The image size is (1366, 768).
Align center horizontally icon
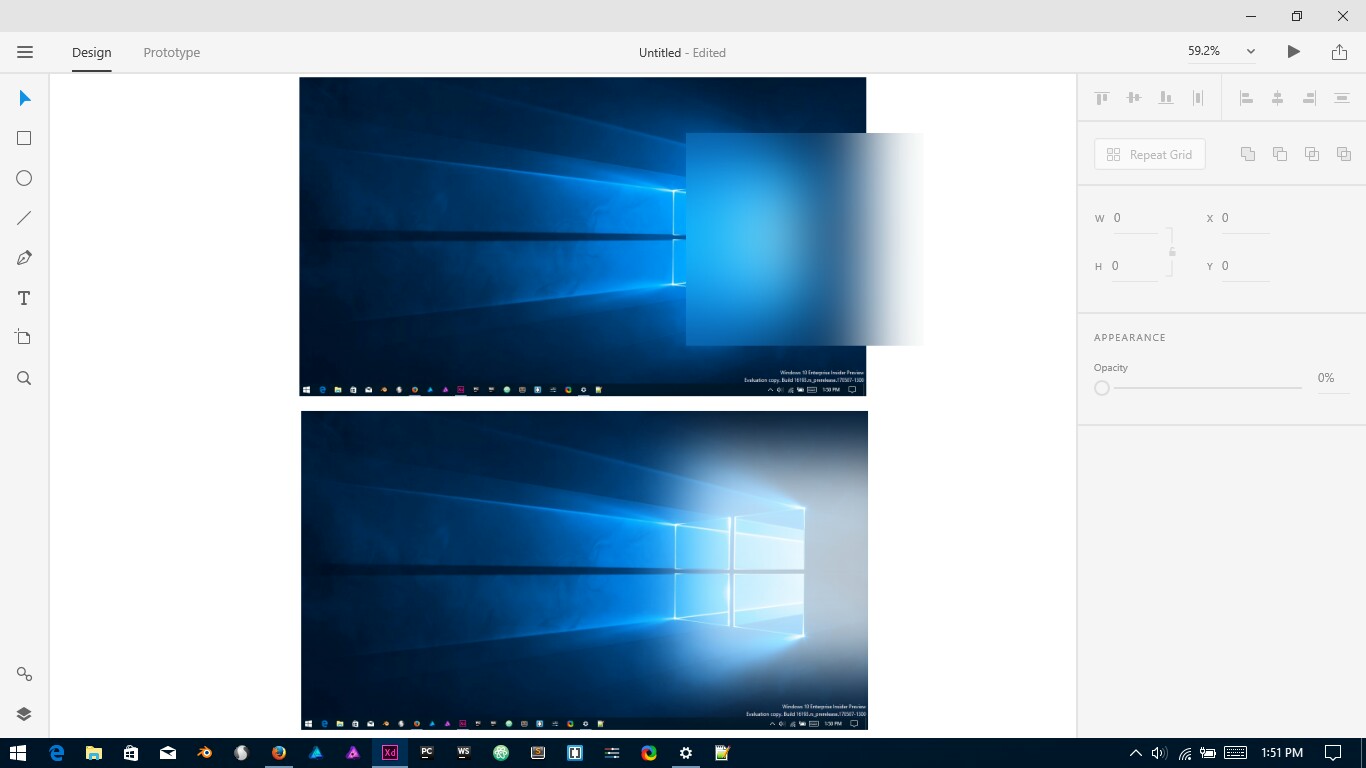pos(1278,98)
